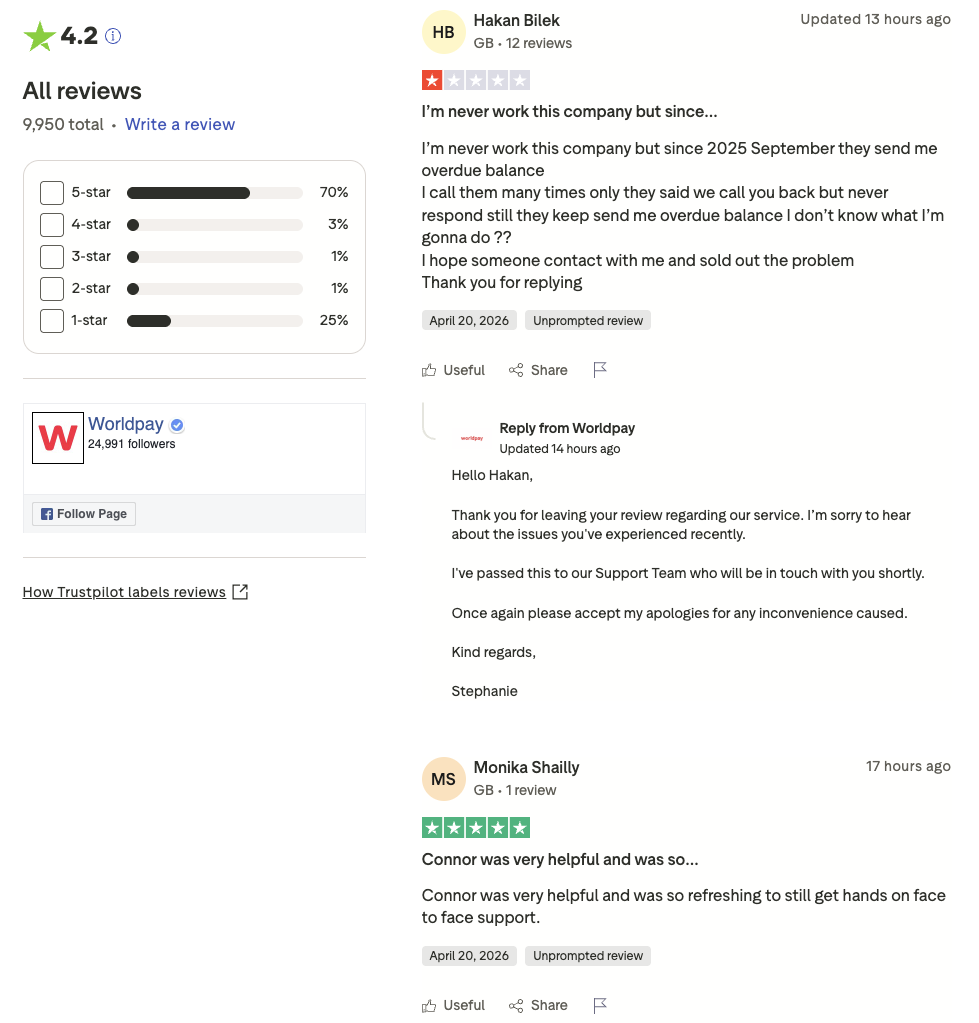Click the thumbs-up Useful icon on Monika's review
Viewport: 979px width, 1023px height.
(429, 1005)
